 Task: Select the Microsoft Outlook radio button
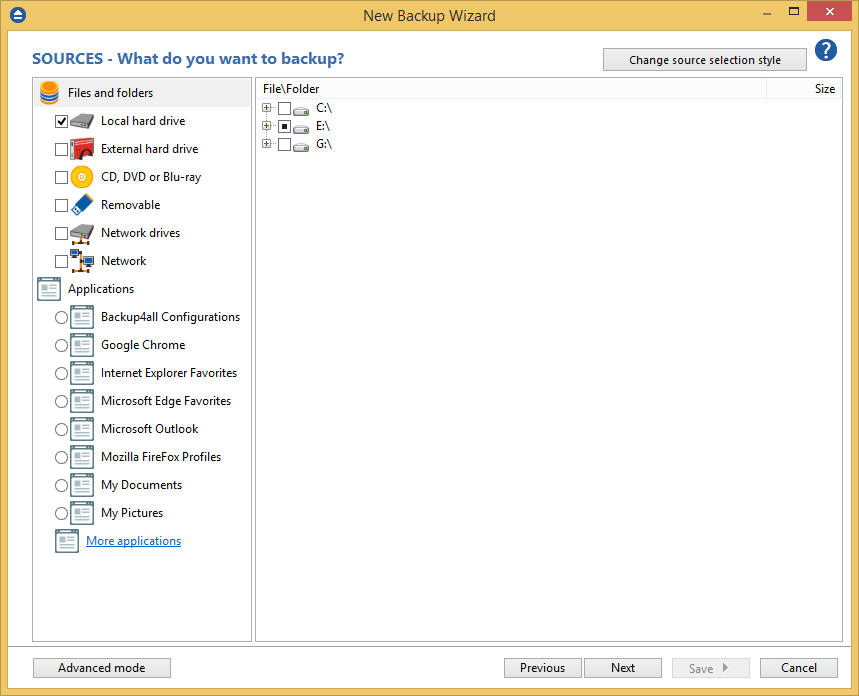[61, 429]
